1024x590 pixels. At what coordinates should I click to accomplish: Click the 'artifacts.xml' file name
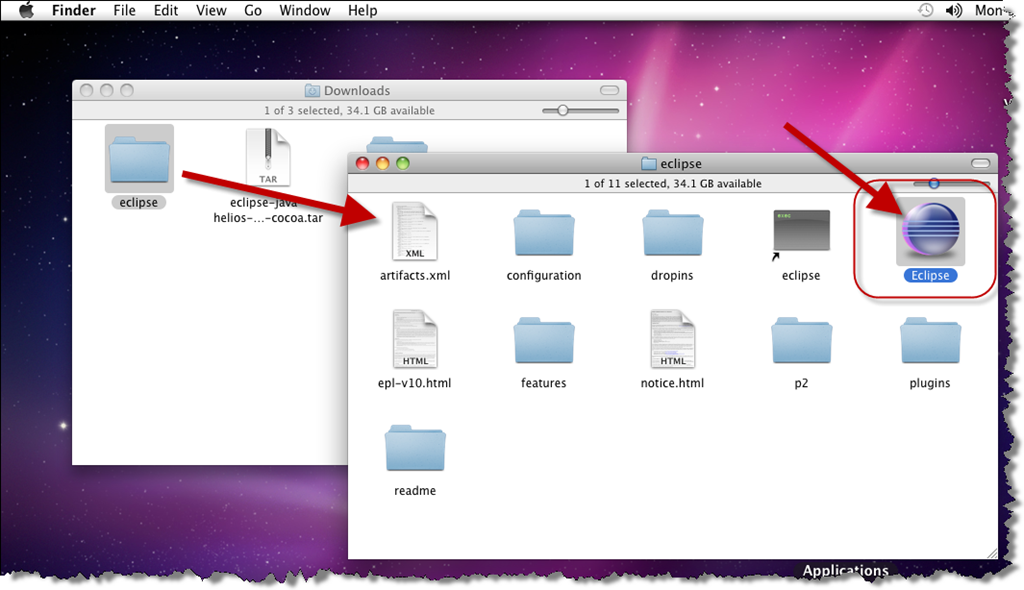[x=415, y=276]
